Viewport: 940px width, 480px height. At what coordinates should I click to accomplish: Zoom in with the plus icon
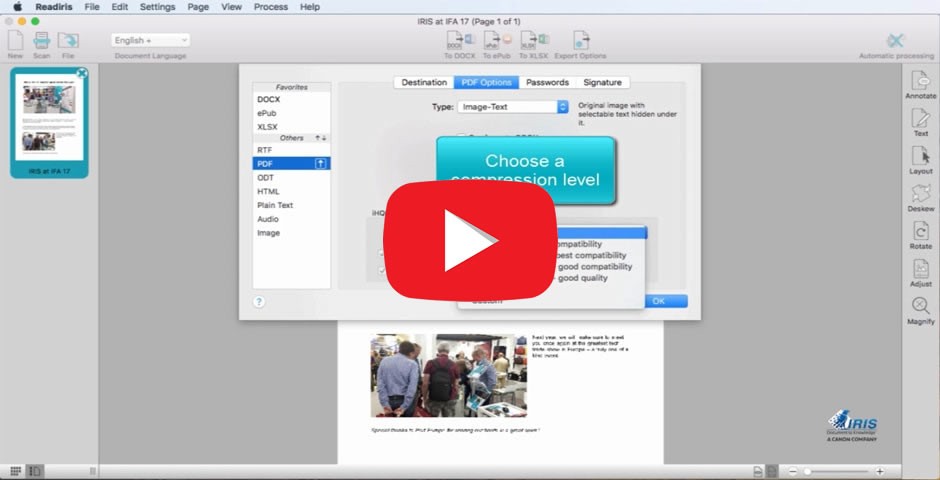pos(879,472)
